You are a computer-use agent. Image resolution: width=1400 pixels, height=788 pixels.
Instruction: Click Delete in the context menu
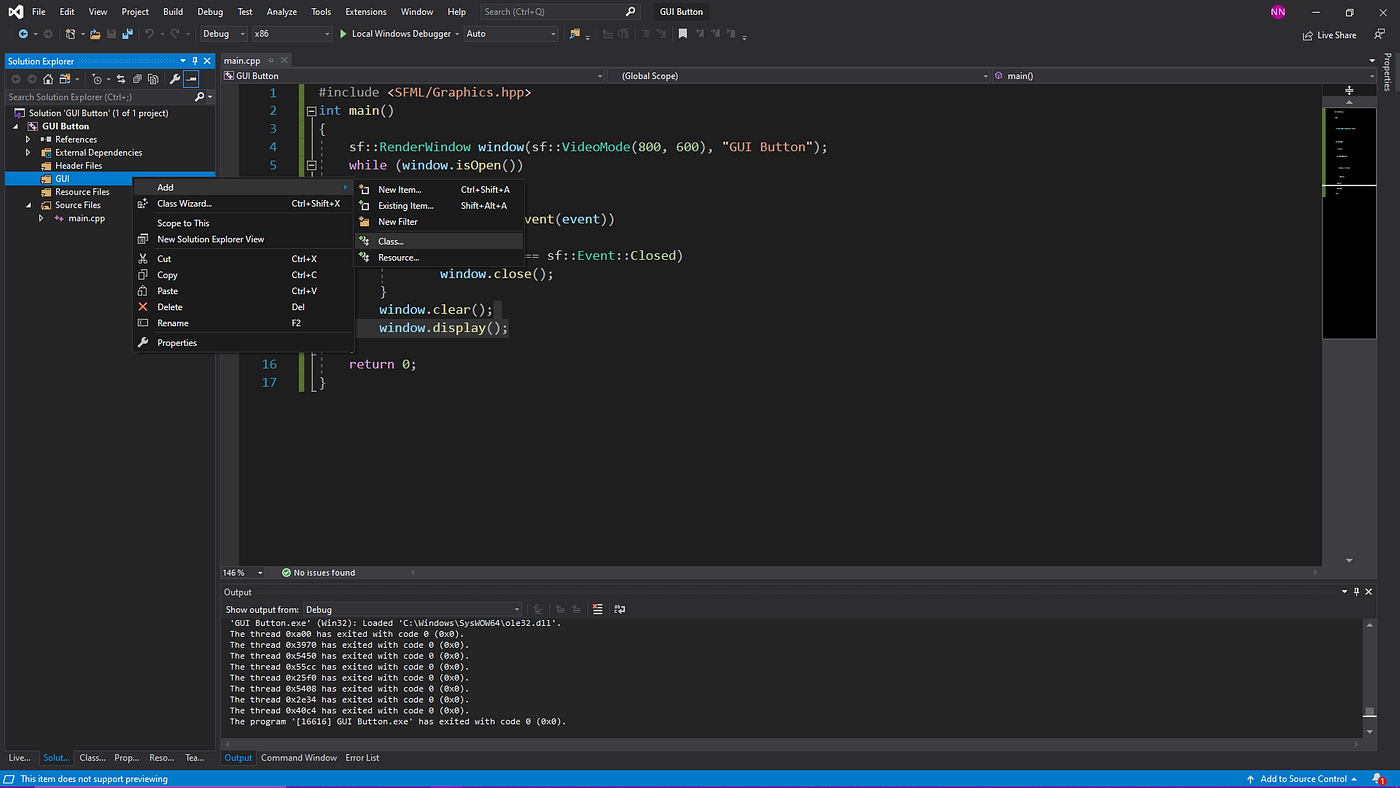(243, 307)
